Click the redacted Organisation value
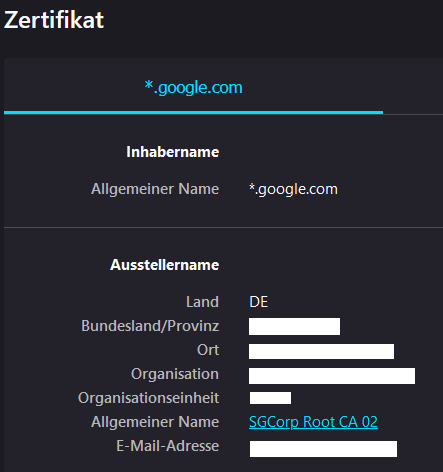The width and height of the screenshot is (443, 472). pos(332,376)
